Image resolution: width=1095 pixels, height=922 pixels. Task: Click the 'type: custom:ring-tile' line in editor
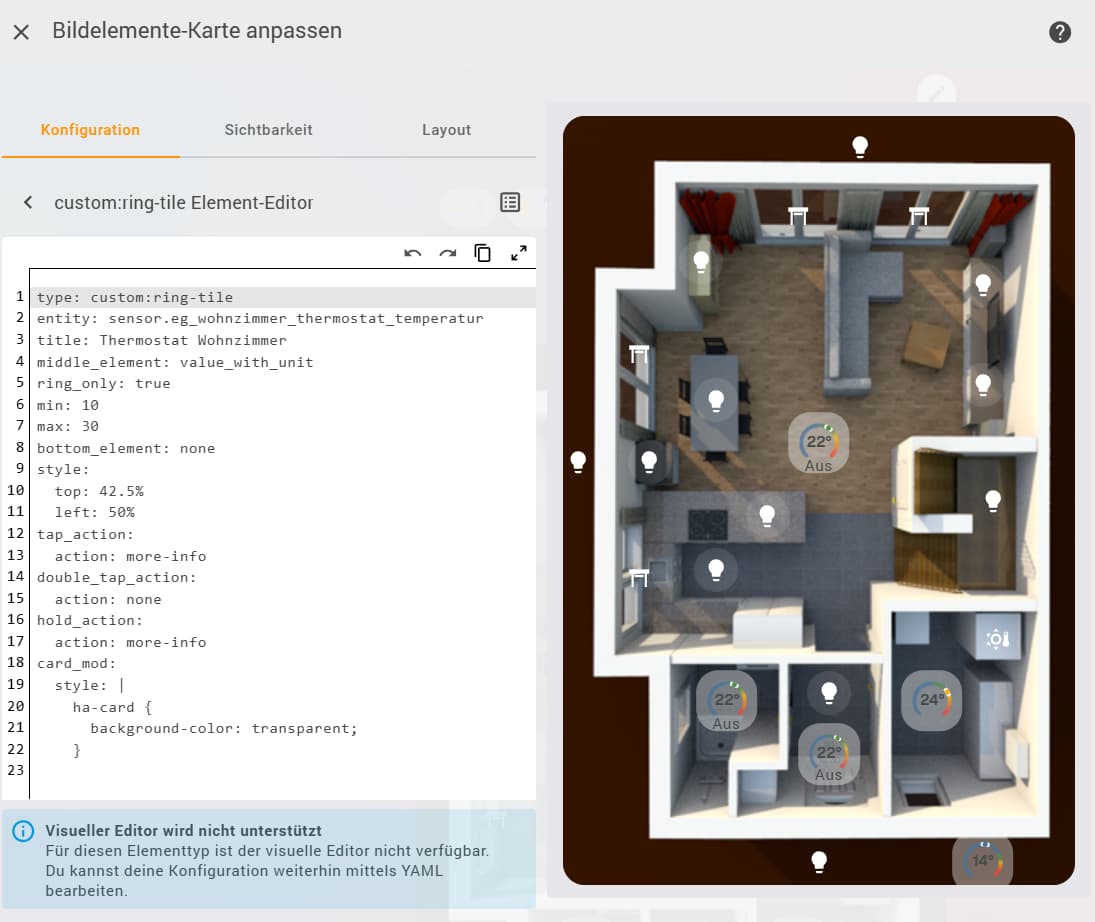(x=135, y=297)
